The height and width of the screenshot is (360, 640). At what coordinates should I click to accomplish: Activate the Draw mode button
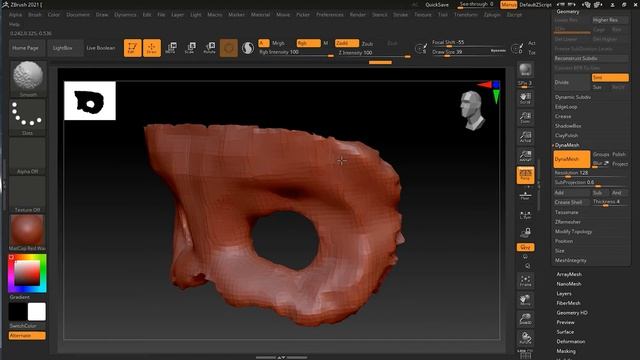[151, 48]
